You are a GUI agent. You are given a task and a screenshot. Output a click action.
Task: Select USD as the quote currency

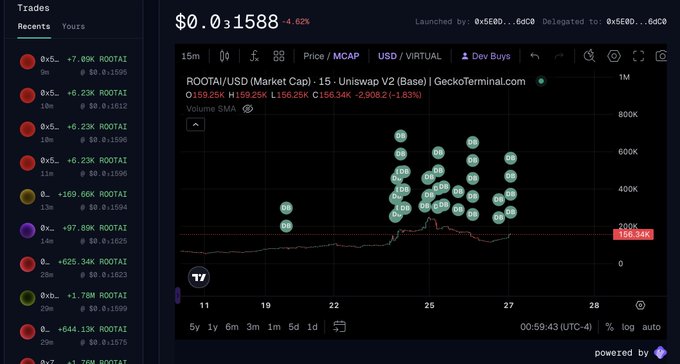click(387, 56)
